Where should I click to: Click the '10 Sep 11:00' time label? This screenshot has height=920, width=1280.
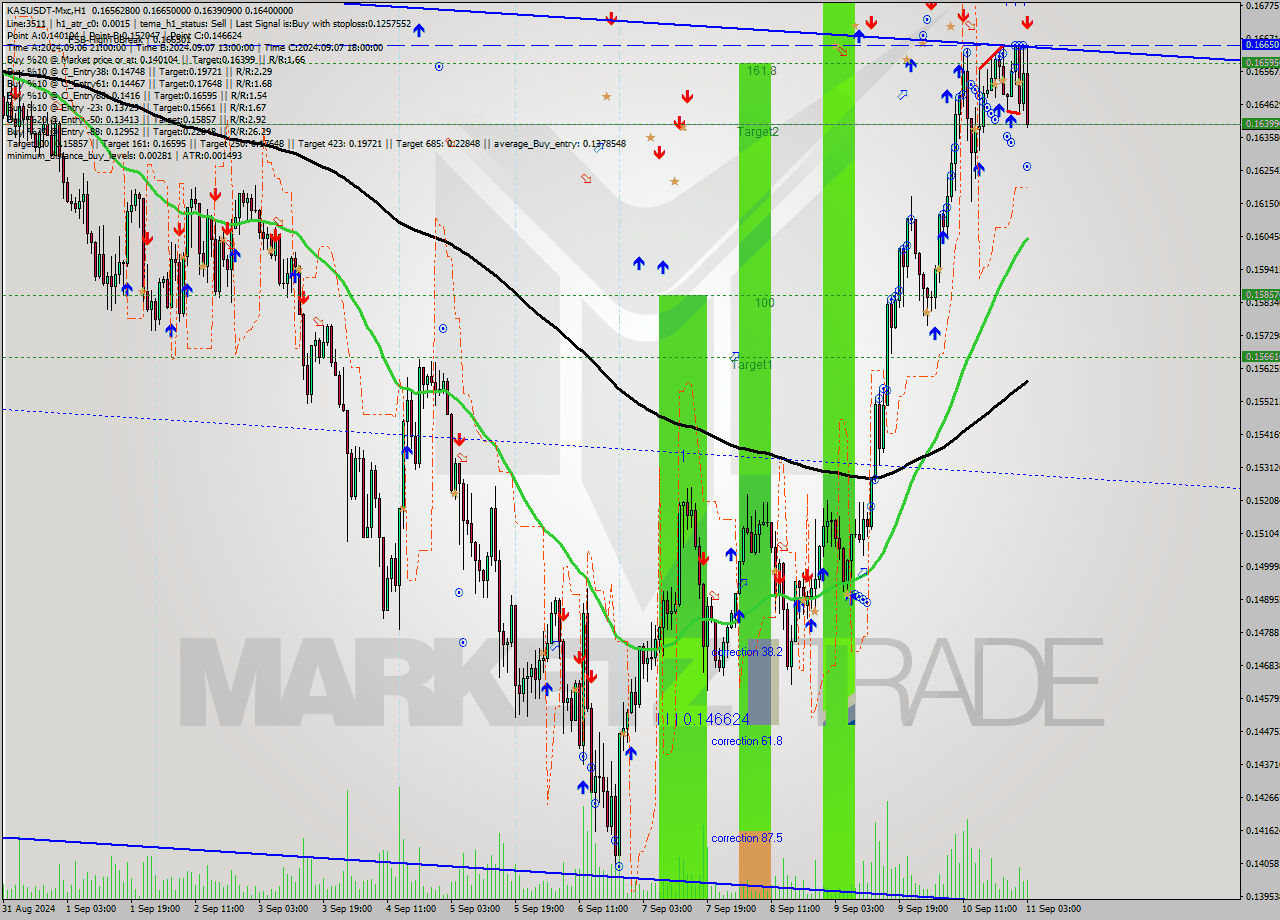(988, 909)
